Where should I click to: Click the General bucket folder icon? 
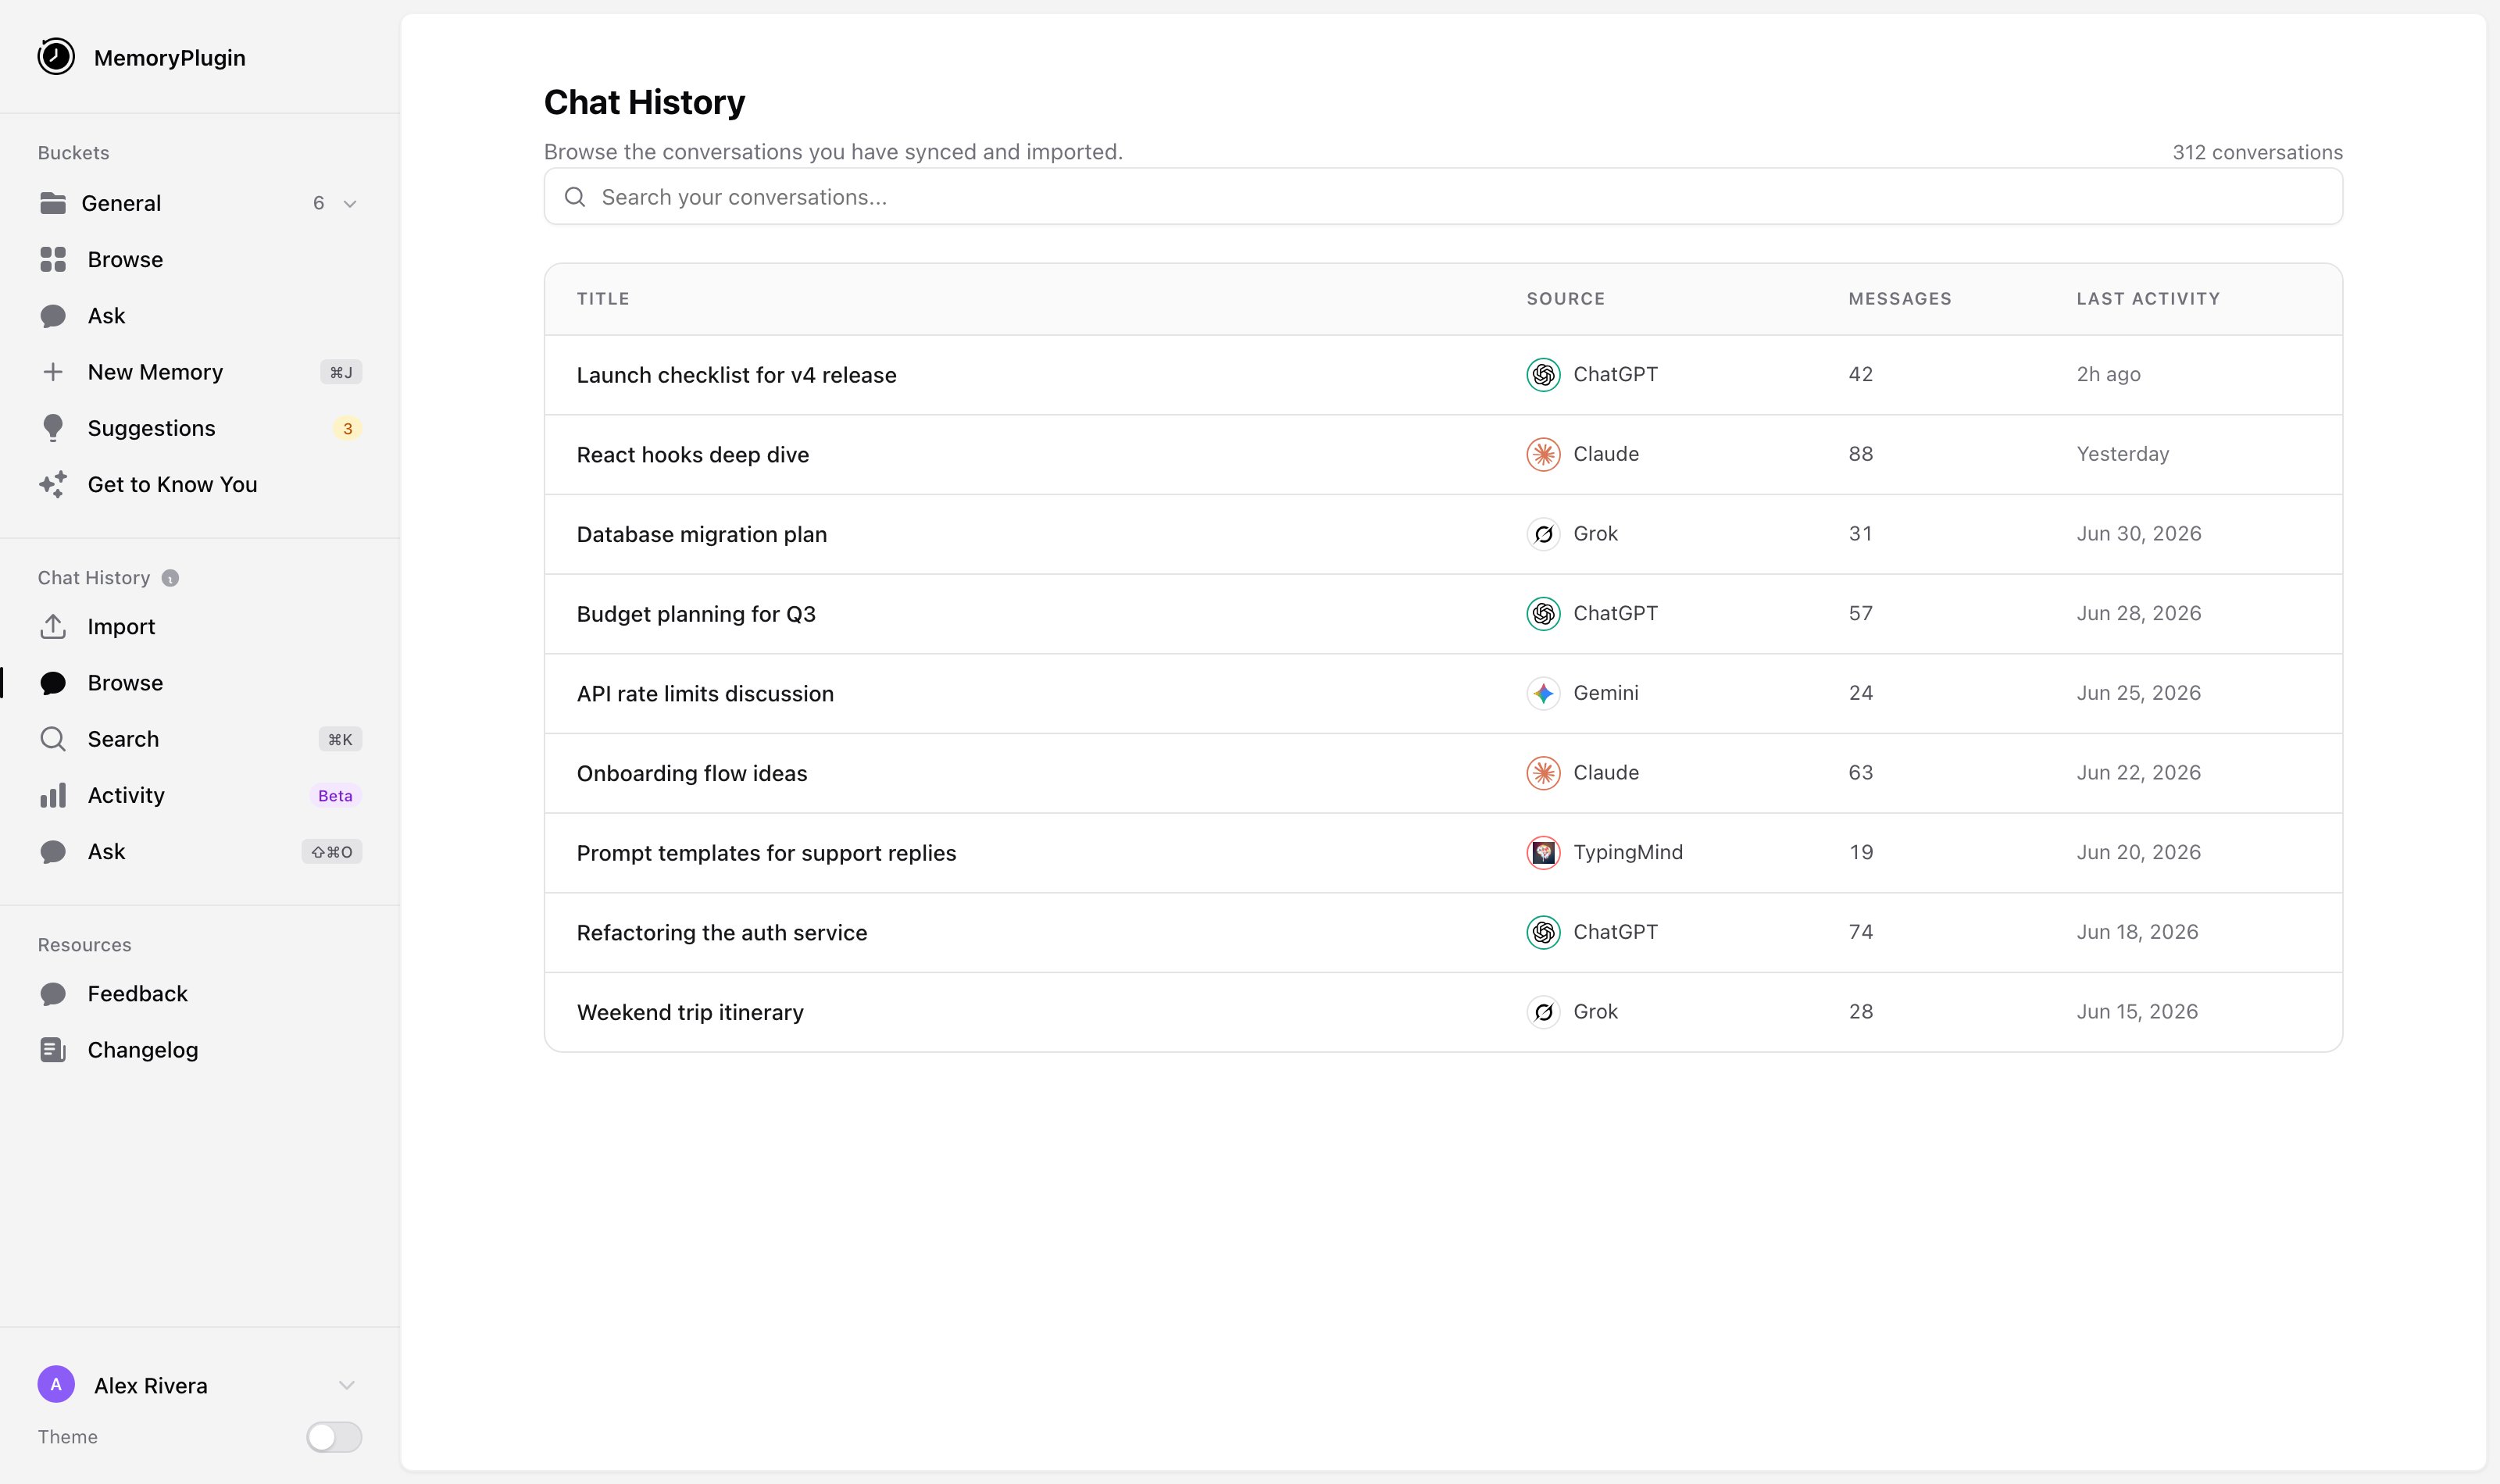pyautogui.click(x=53, y=203)
